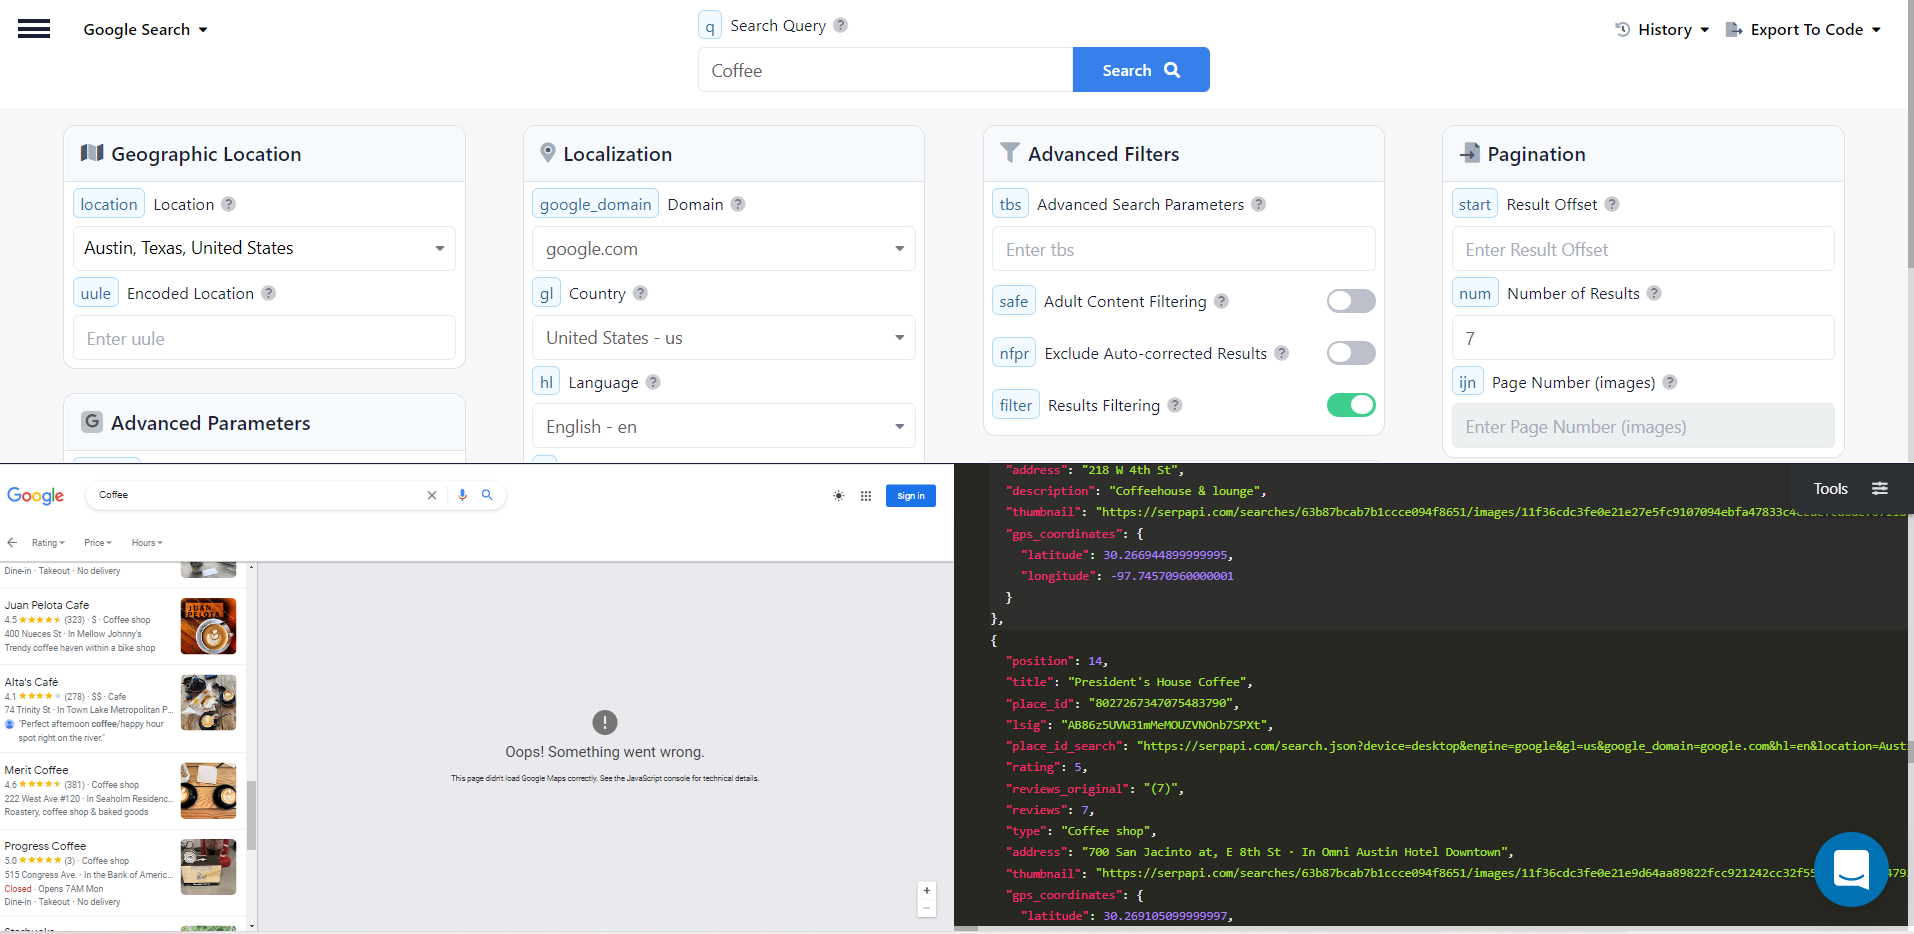Enable Adult Content Filtering
1914x934 pixels.
pos(1350,300)
